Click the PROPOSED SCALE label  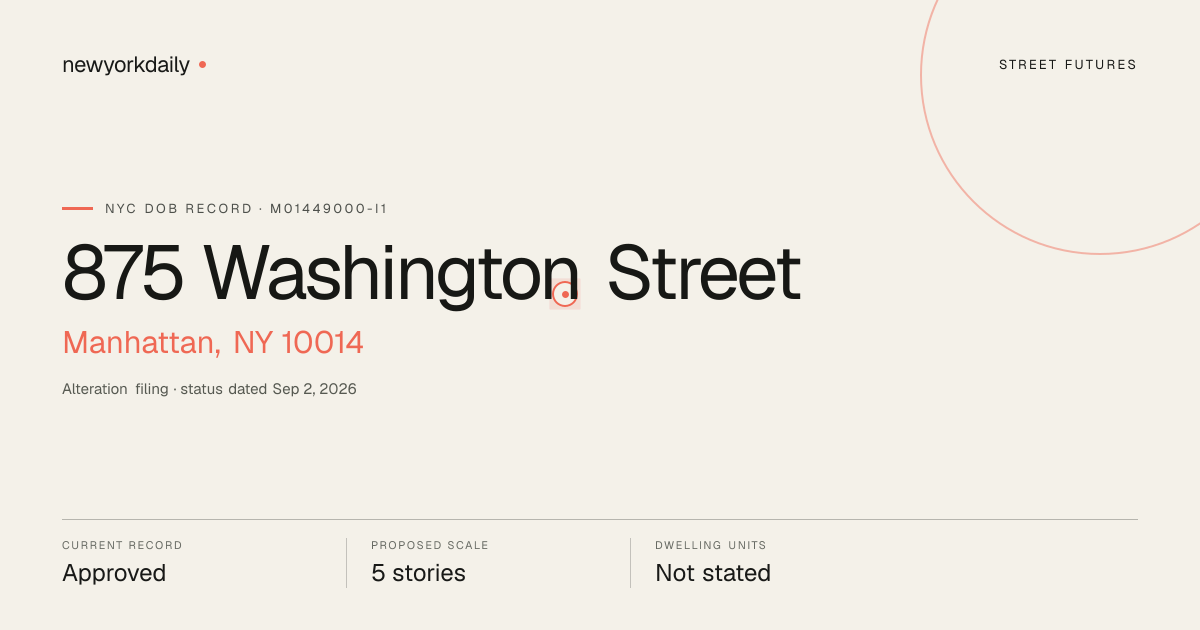click(x=430, y=546)
